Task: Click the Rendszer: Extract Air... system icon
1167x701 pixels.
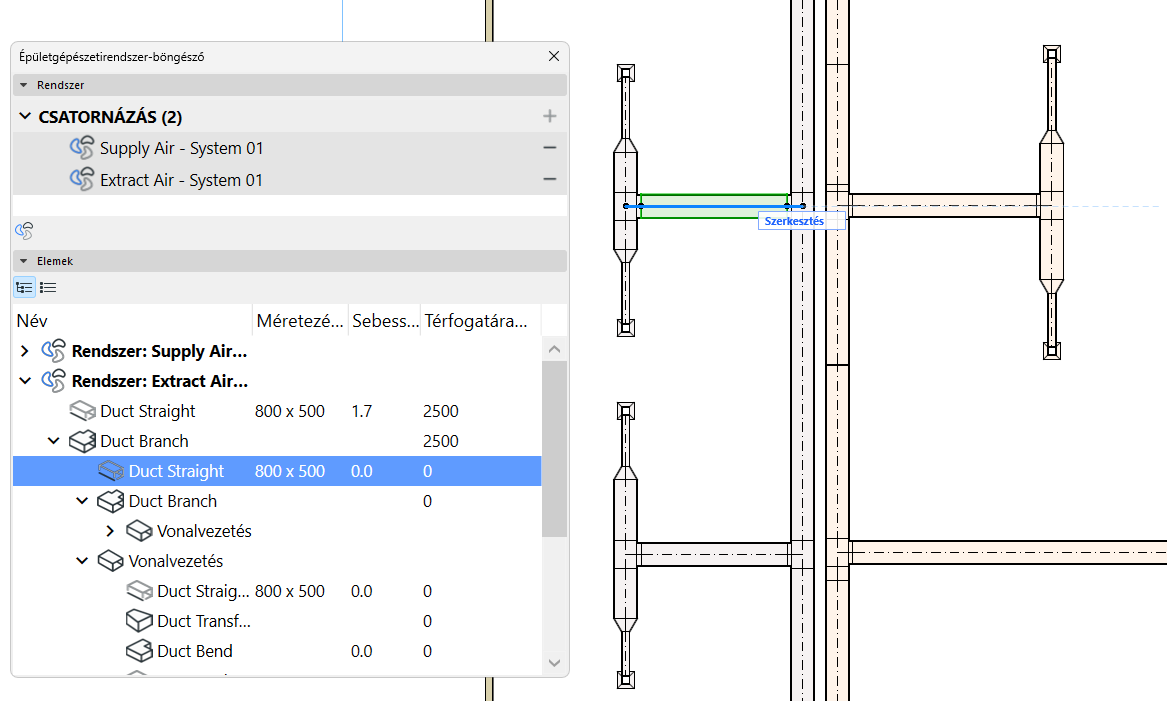Action: pos(53,381)
